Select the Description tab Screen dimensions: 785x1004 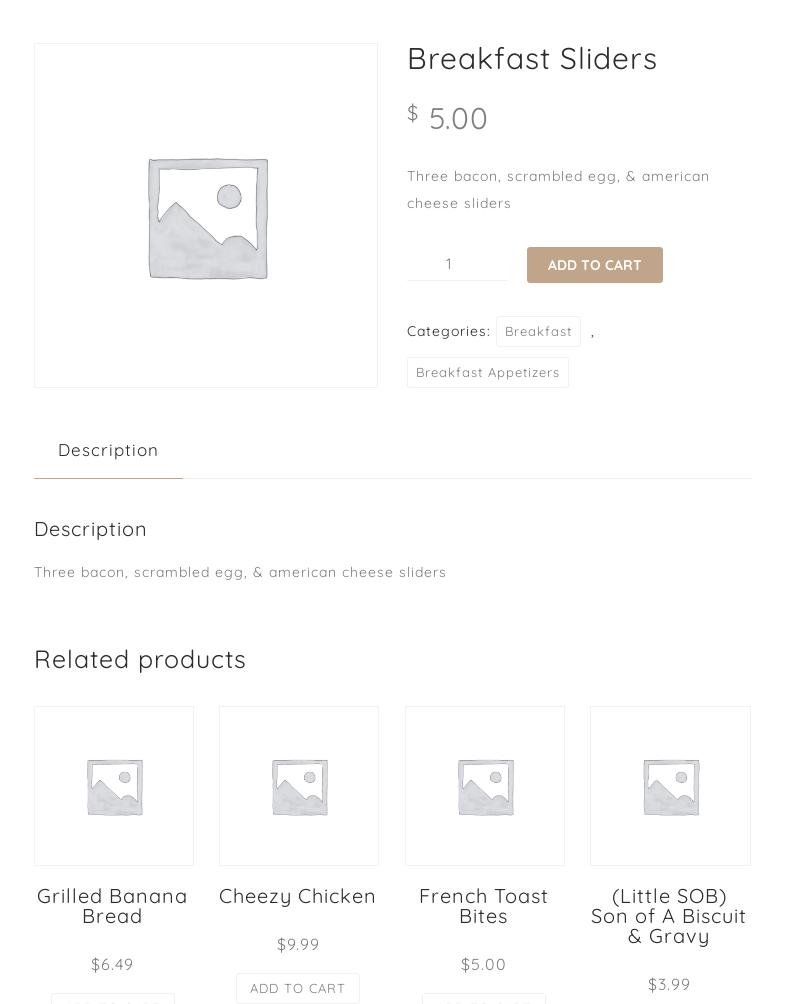(108, 450)
